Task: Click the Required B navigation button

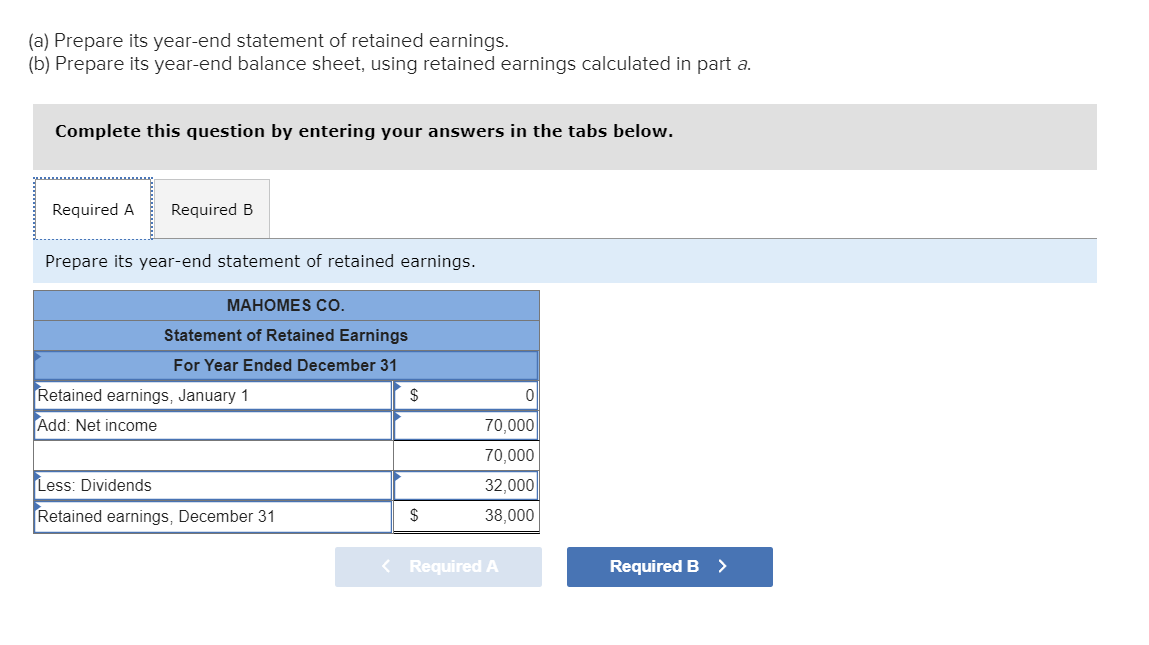Action: coord(669,566)
